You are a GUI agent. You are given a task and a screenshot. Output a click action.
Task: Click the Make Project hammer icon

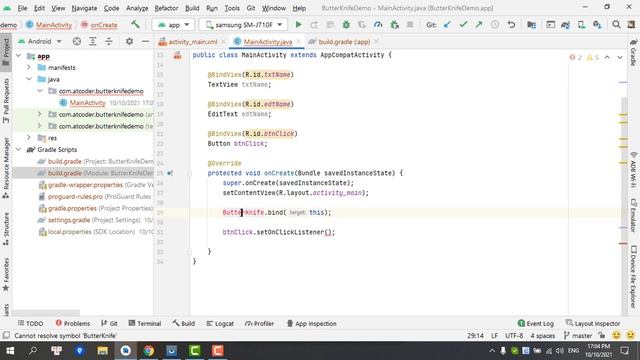[135, 24]
